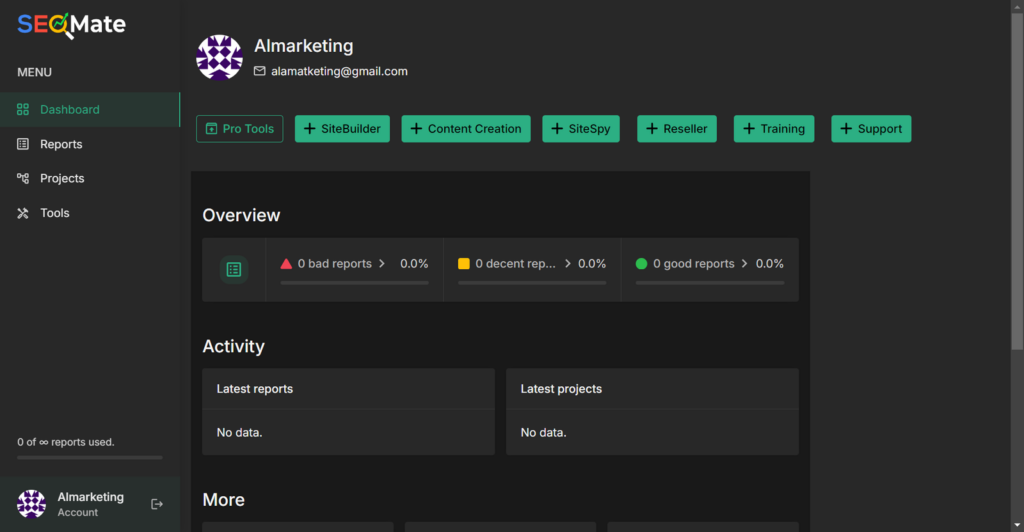Click the good reports progress bar
This screenshot has width=1024, height=532.
click(x=710, y=283)
